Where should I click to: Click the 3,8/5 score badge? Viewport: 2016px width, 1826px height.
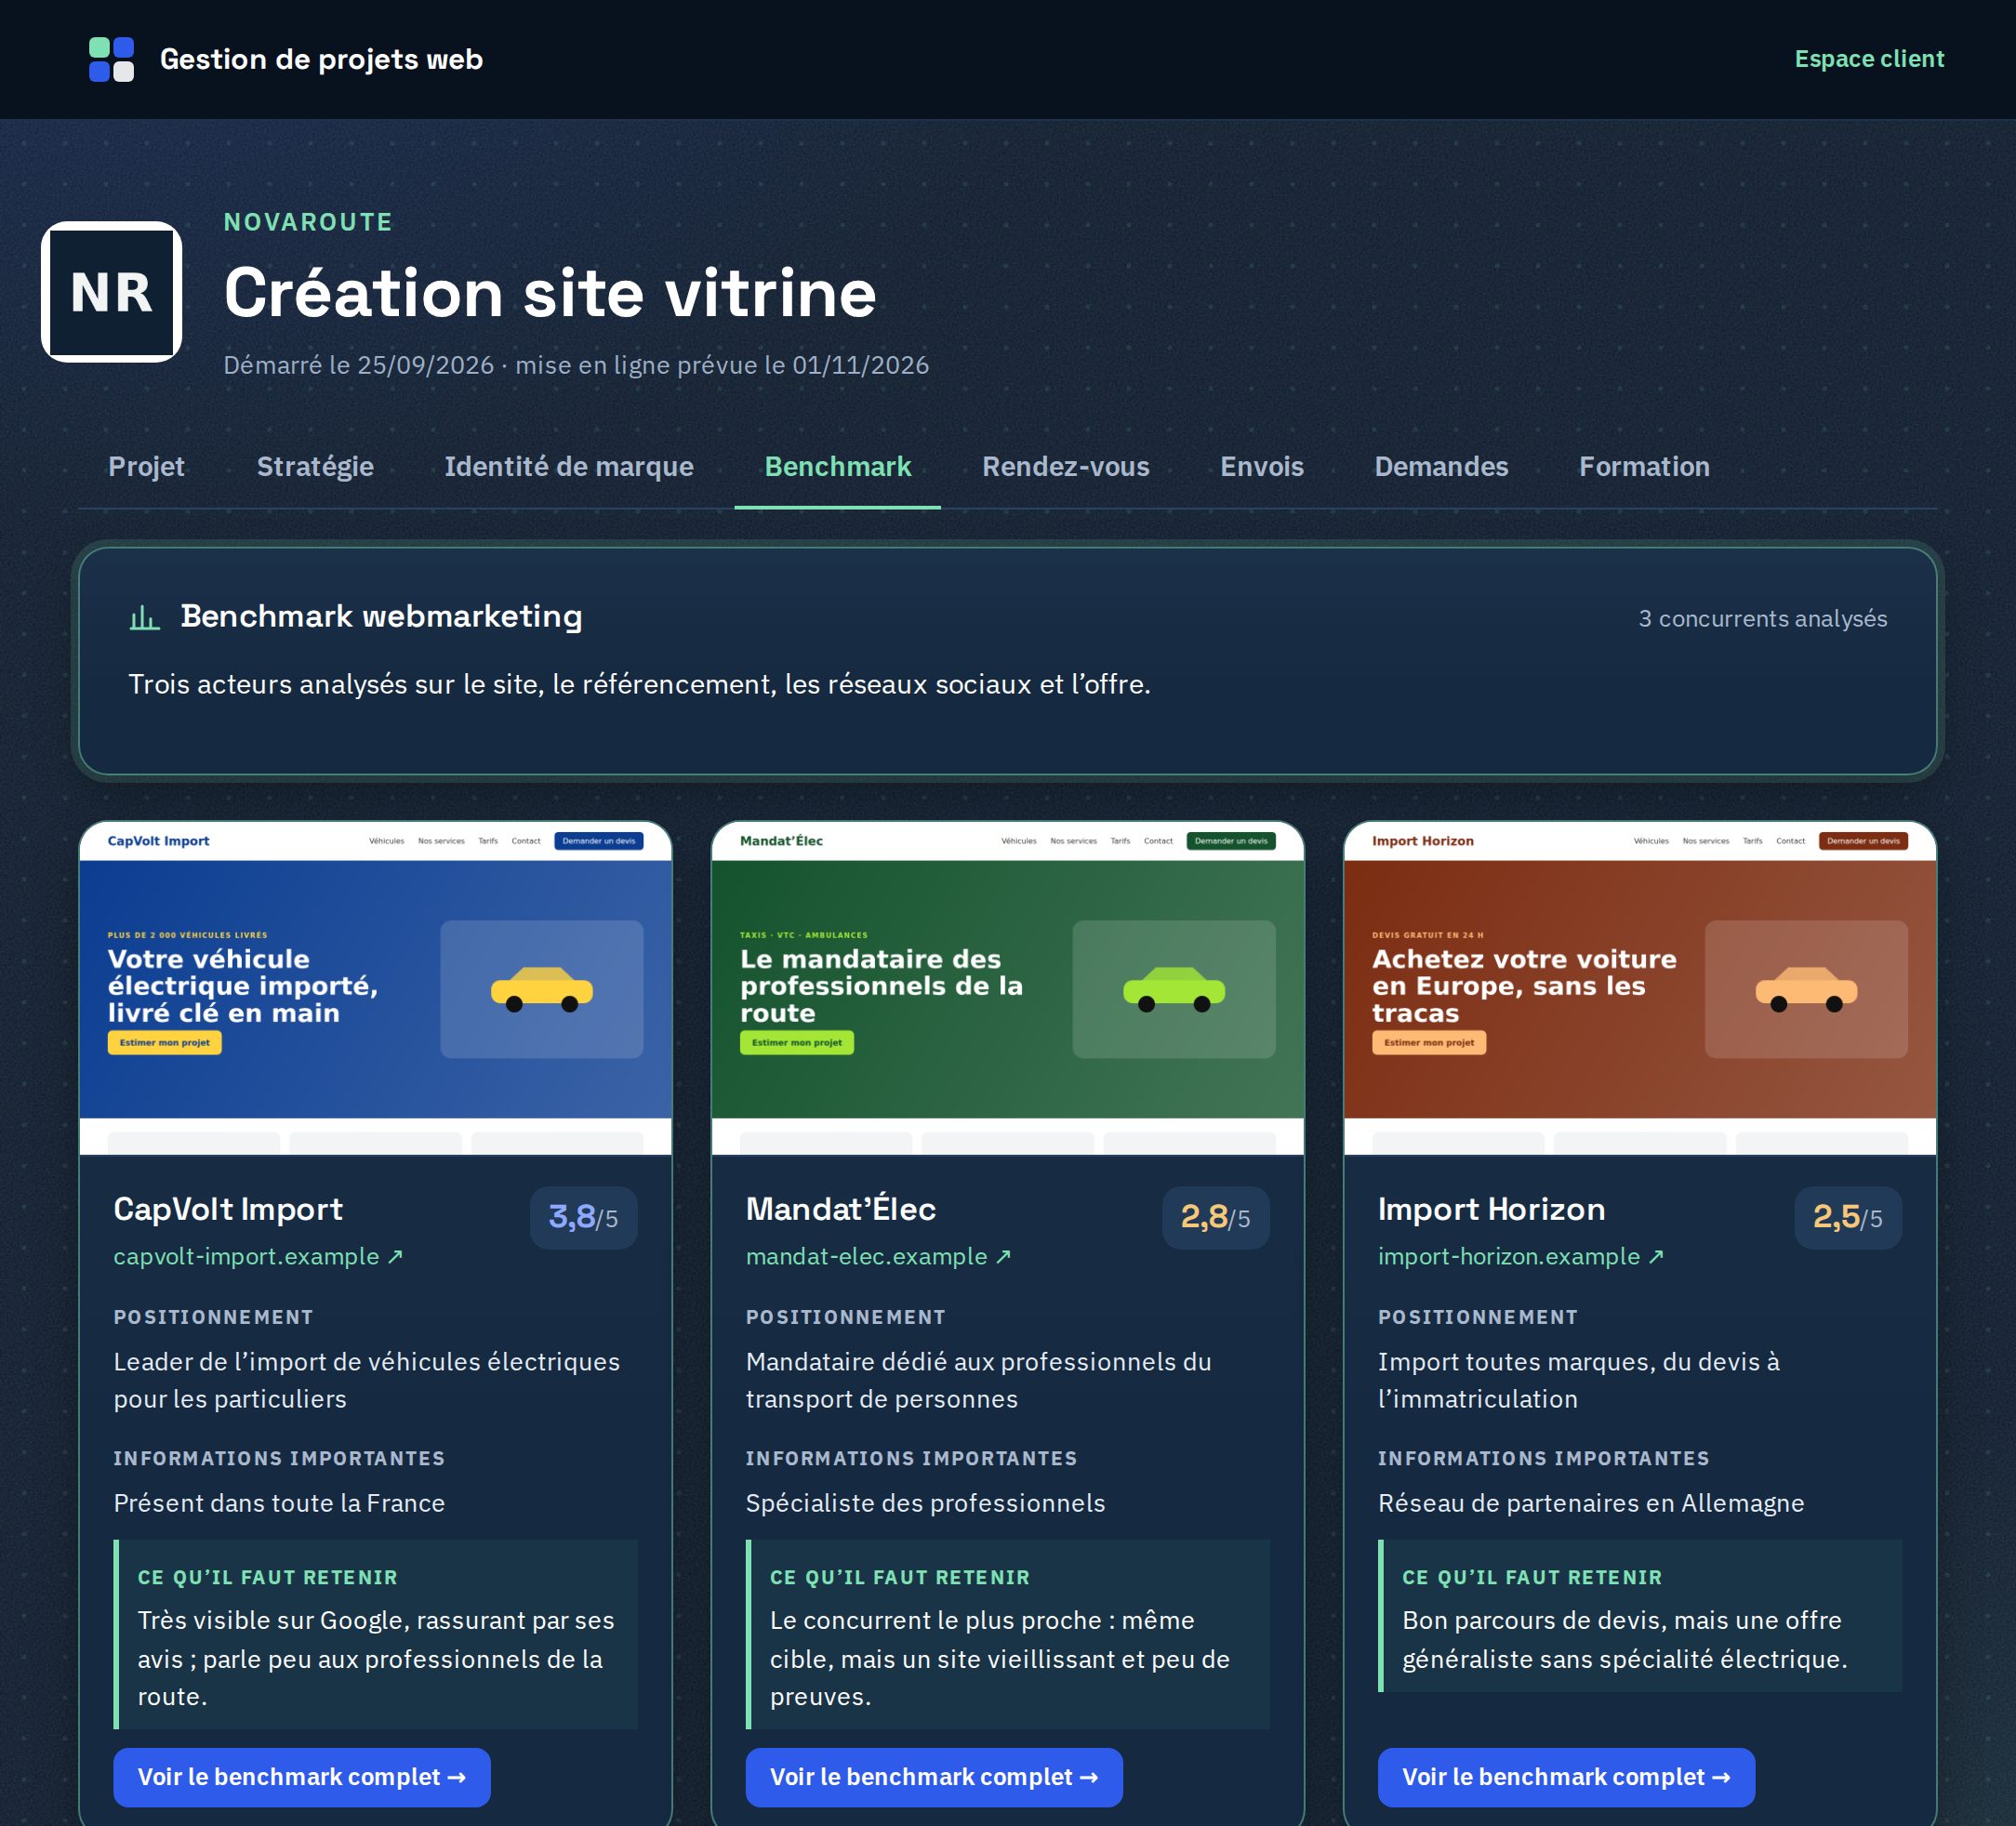click(x=583, y=1217)
